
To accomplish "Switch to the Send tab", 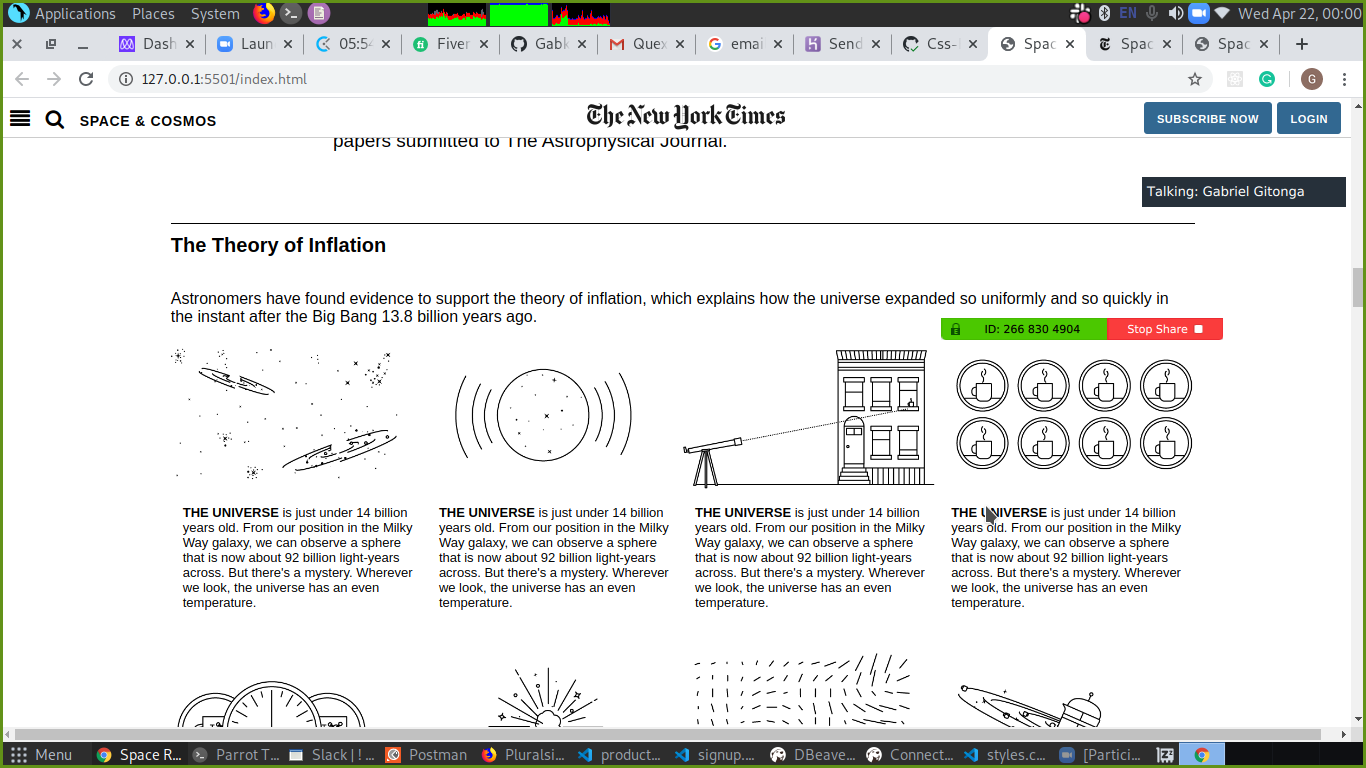I will coord(843,44).
